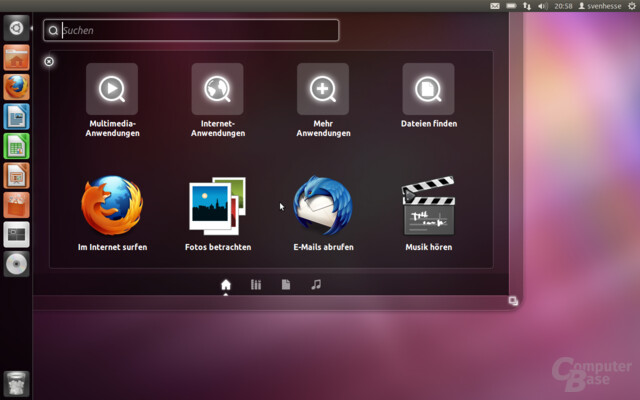Close the Dash with the X button
640x400 pixels.
(x=49, y=62)
